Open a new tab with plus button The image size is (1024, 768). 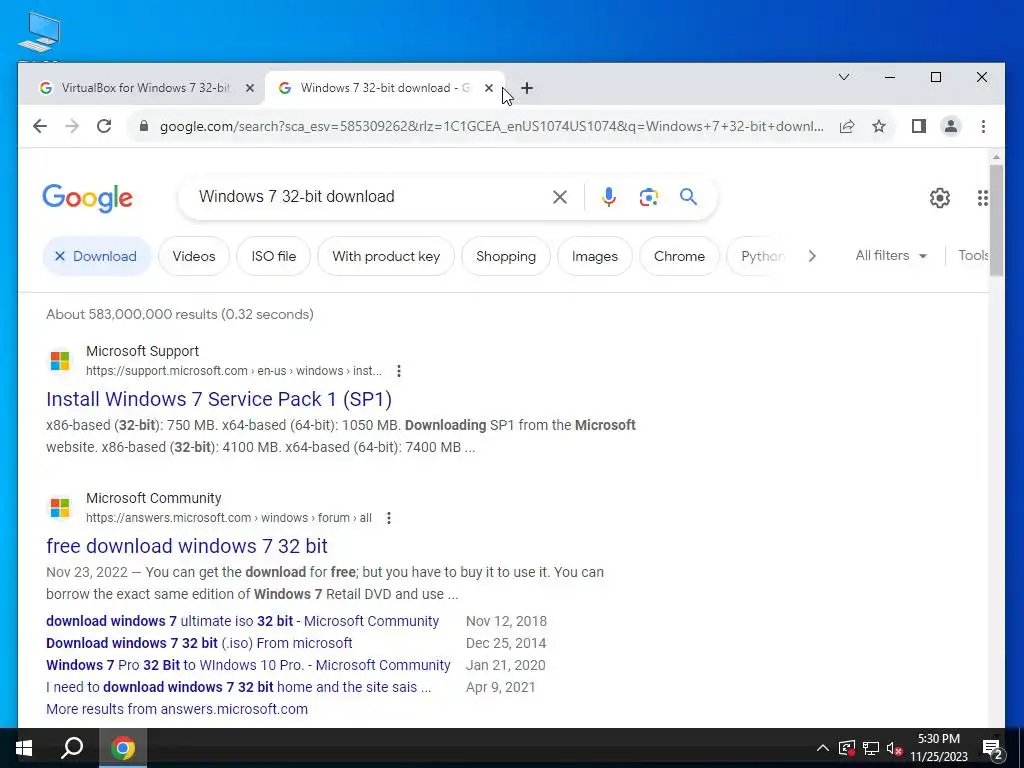click(x=527, y=88)
